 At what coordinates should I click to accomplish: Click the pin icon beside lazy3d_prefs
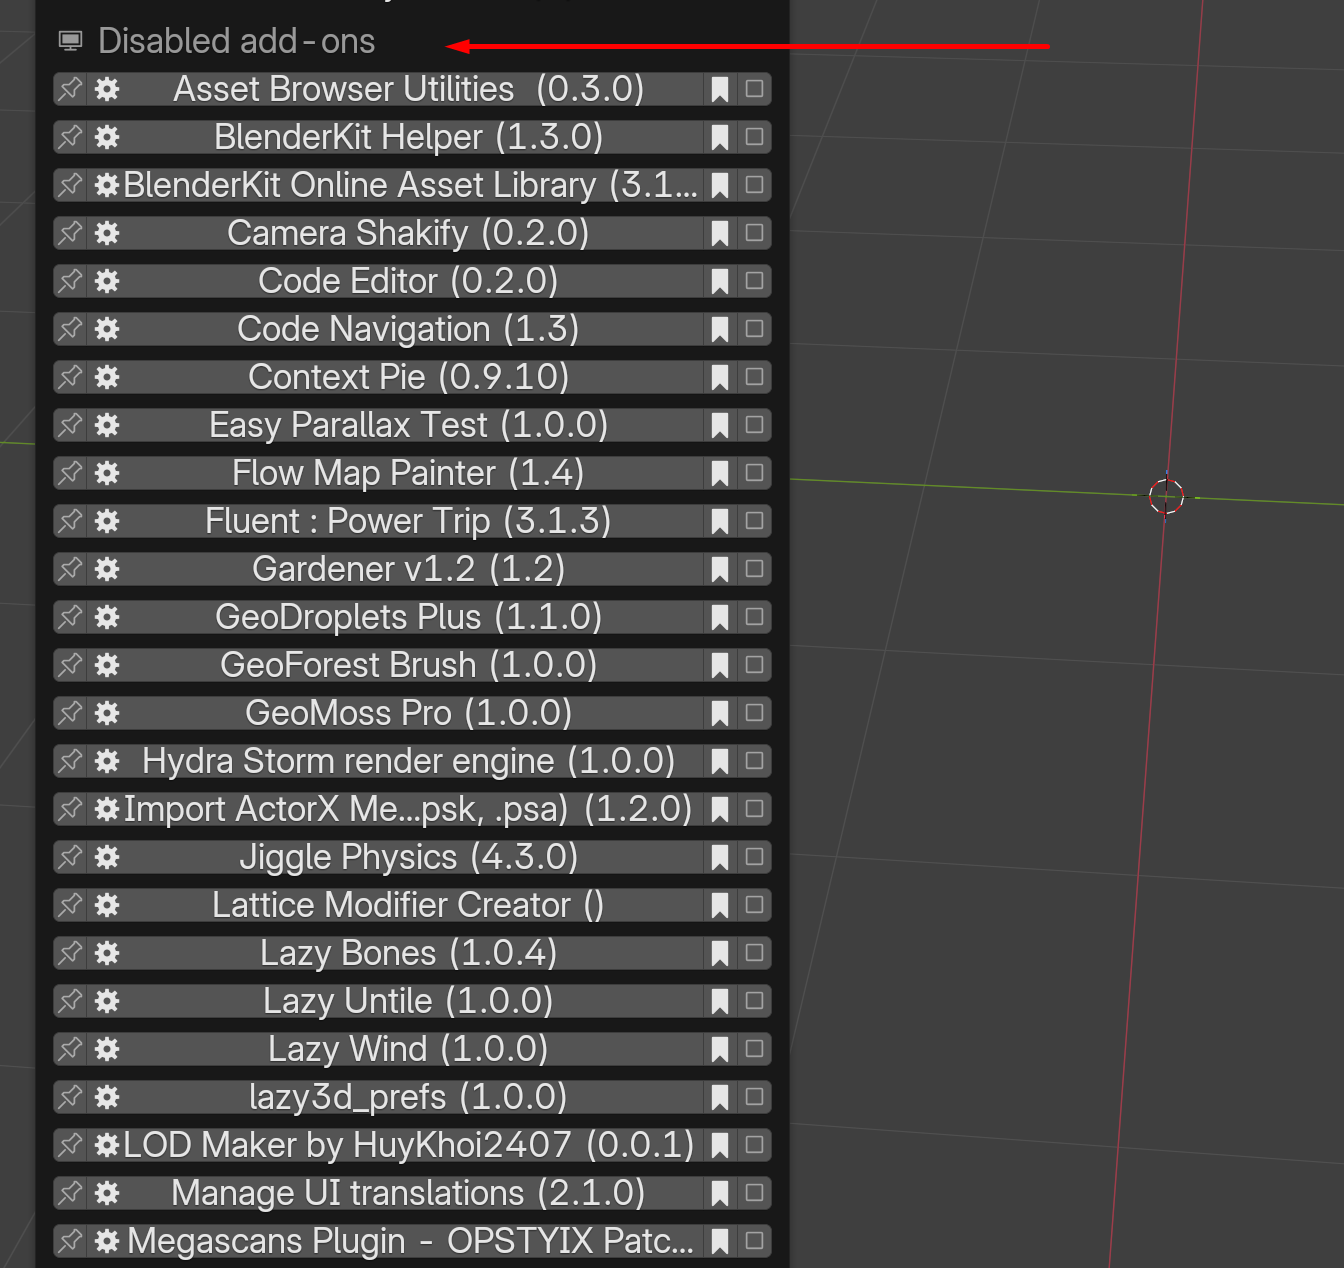70,1097
